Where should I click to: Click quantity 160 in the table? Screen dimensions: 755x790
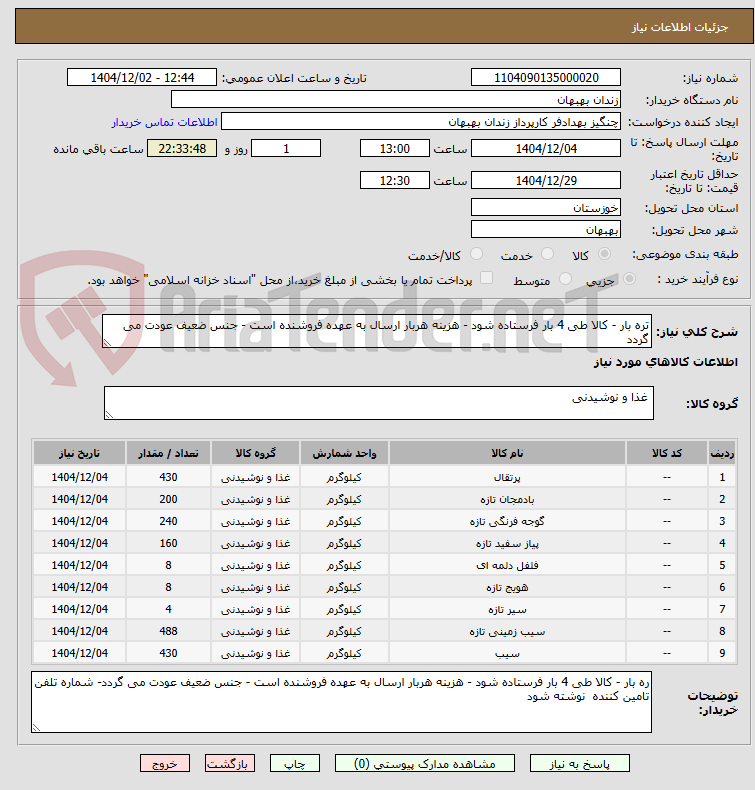click(x=168, y=543)
